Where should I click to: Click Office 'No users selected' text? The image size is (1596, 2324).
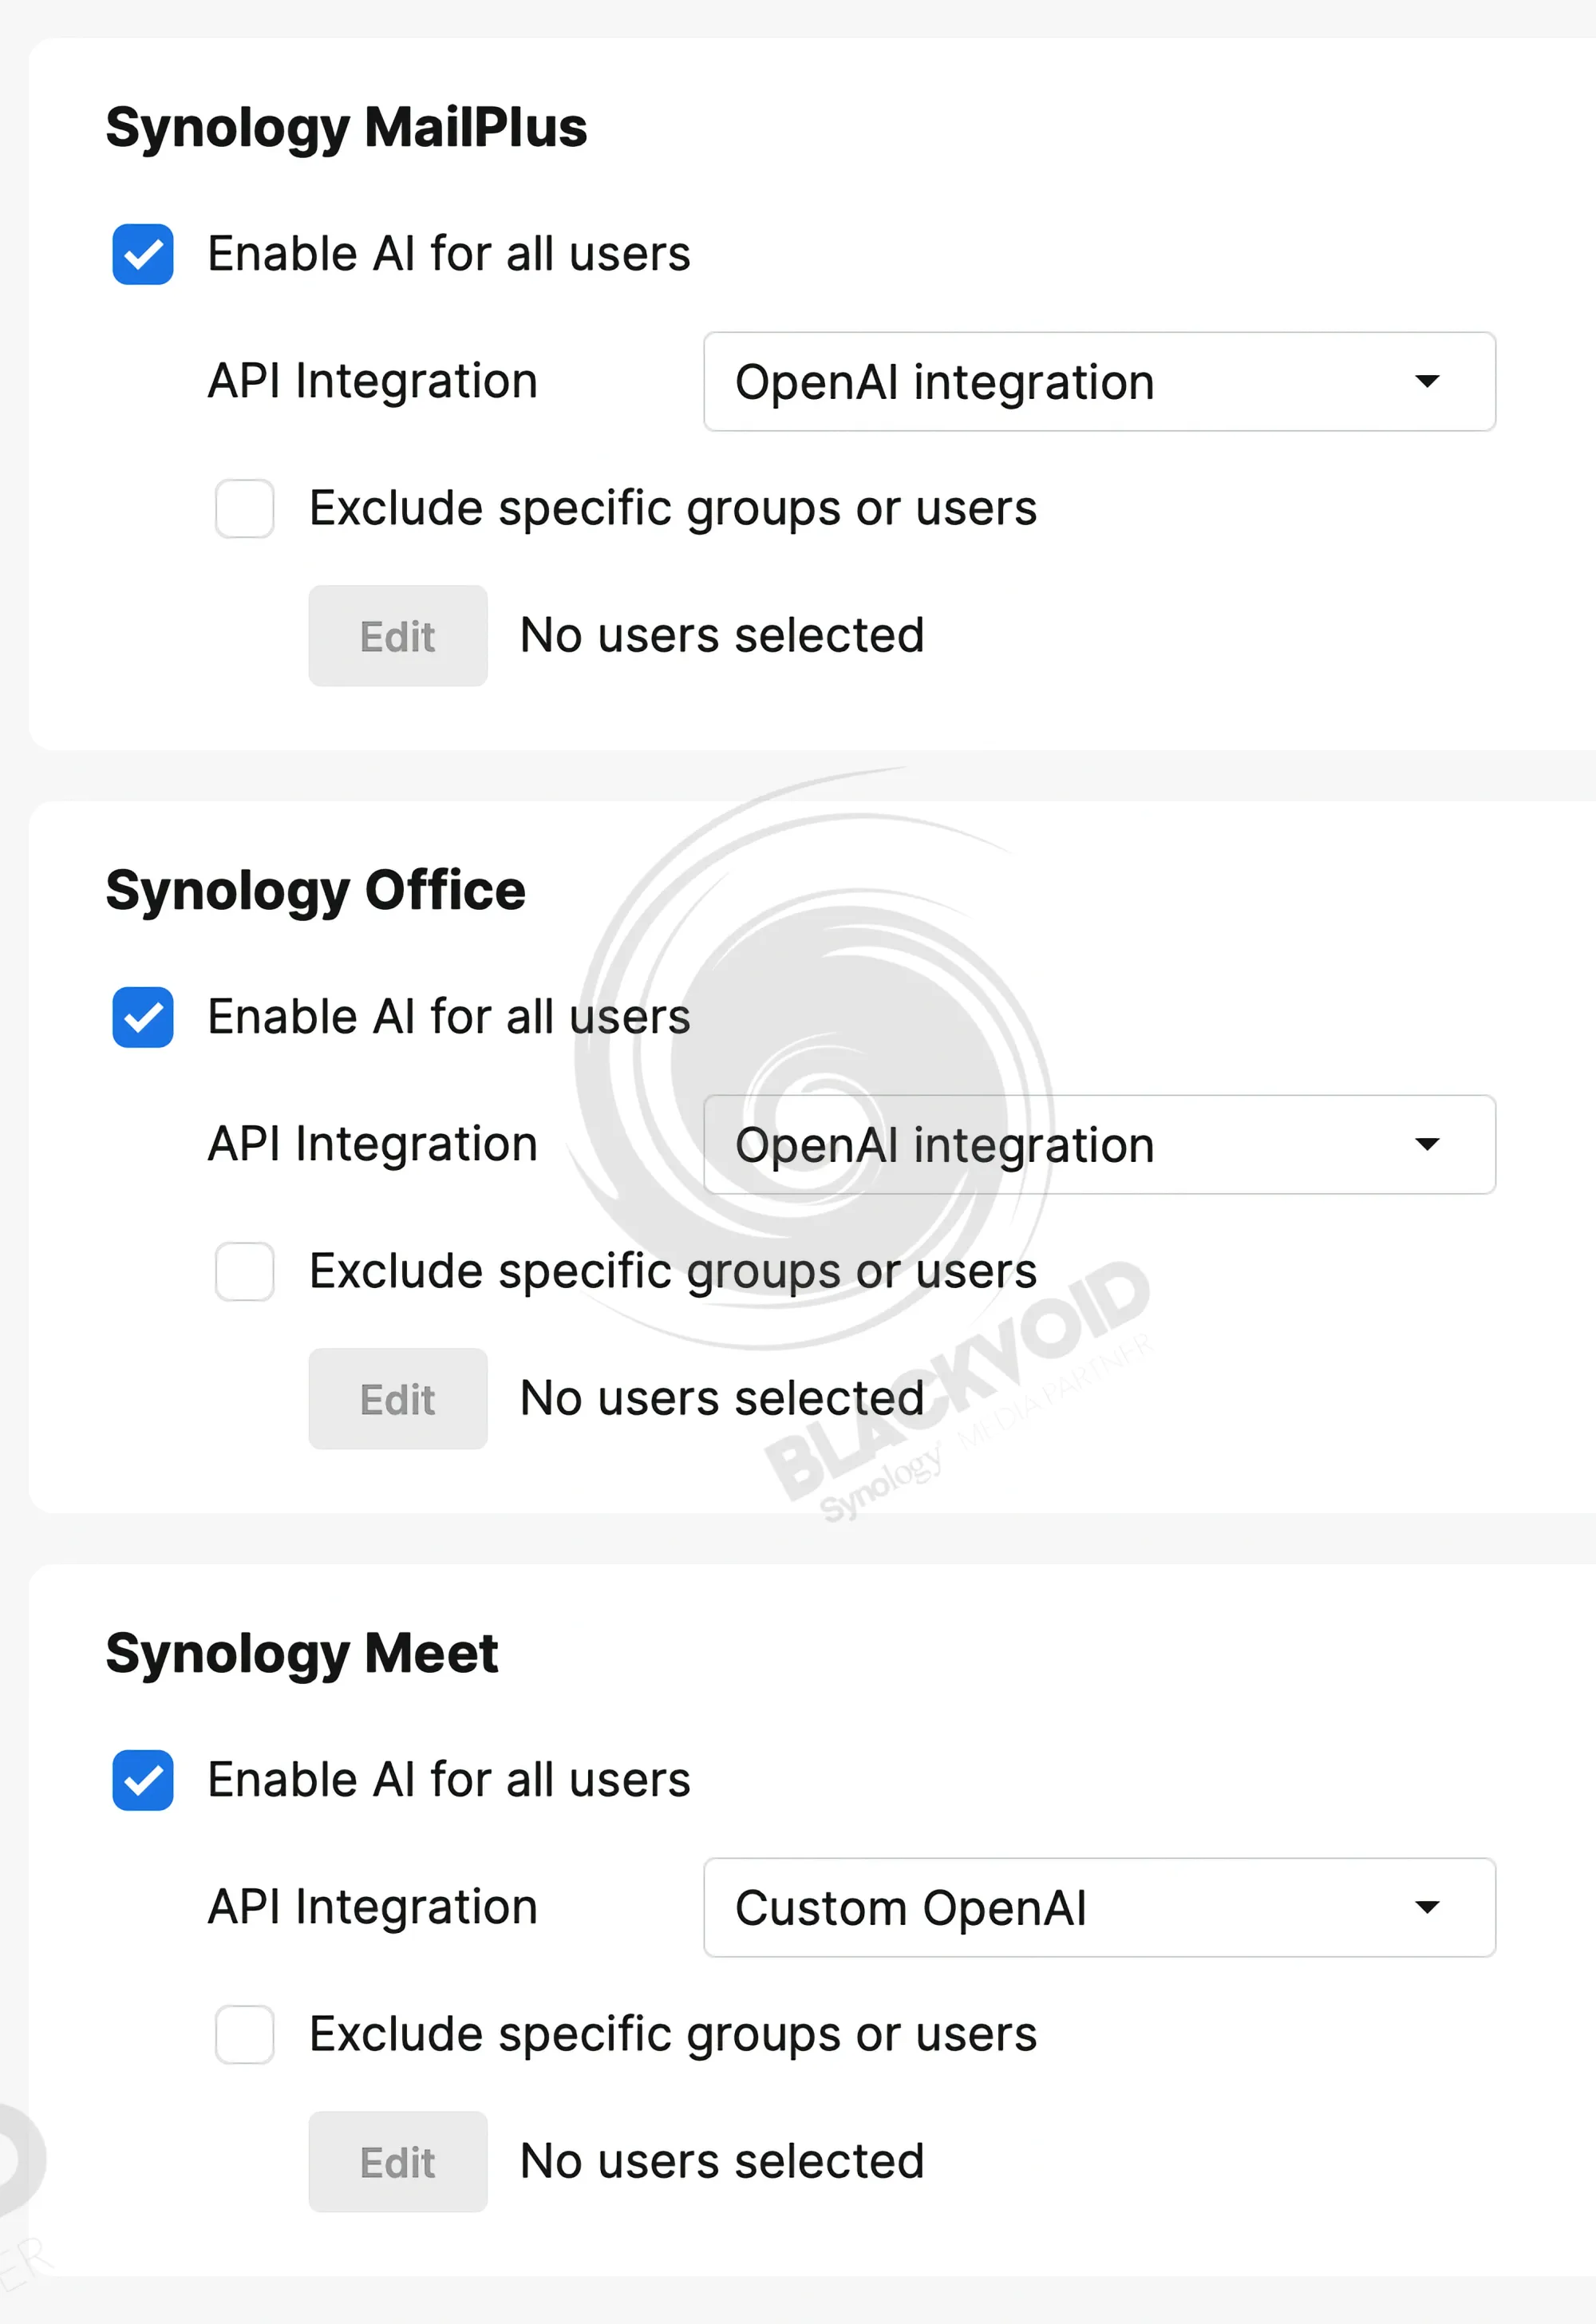click(x=721, y=1399)
